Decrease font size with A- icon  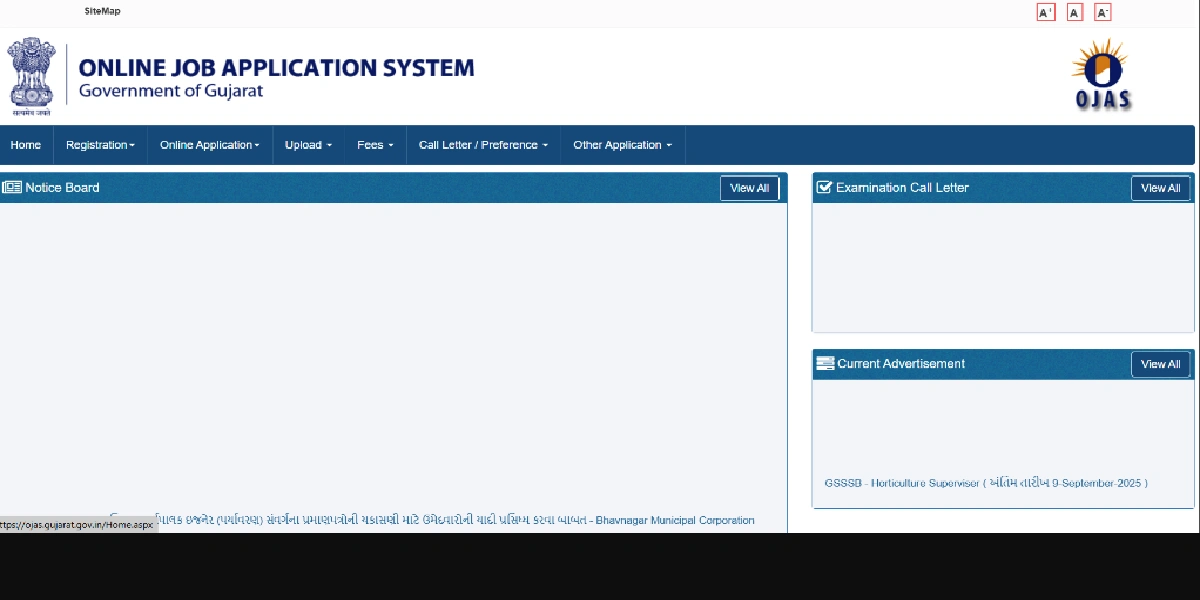tap(1103, 13)
